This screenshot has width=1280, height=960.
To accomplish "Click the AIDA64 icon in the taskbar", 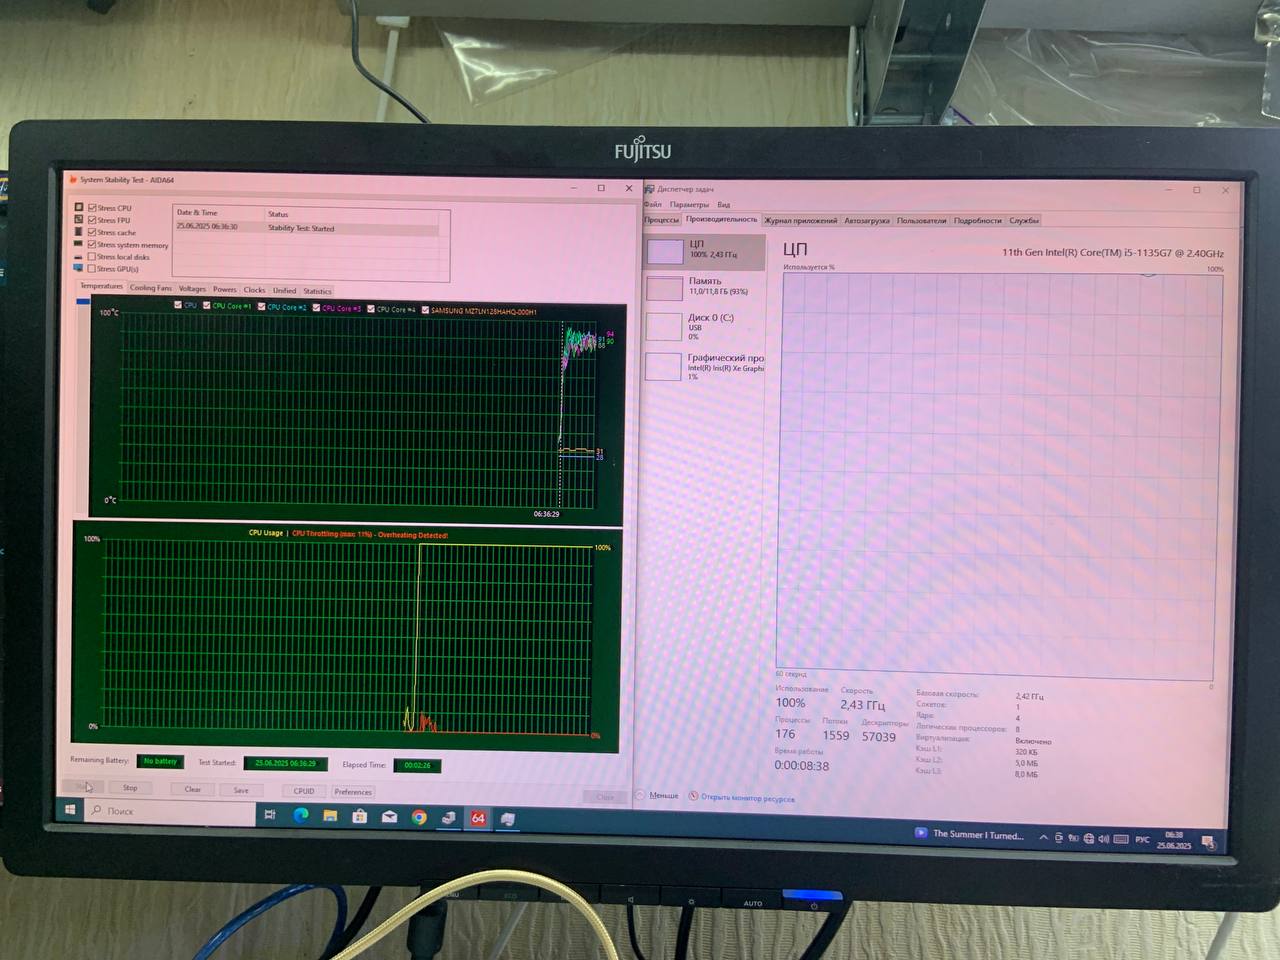I will 478,818.
